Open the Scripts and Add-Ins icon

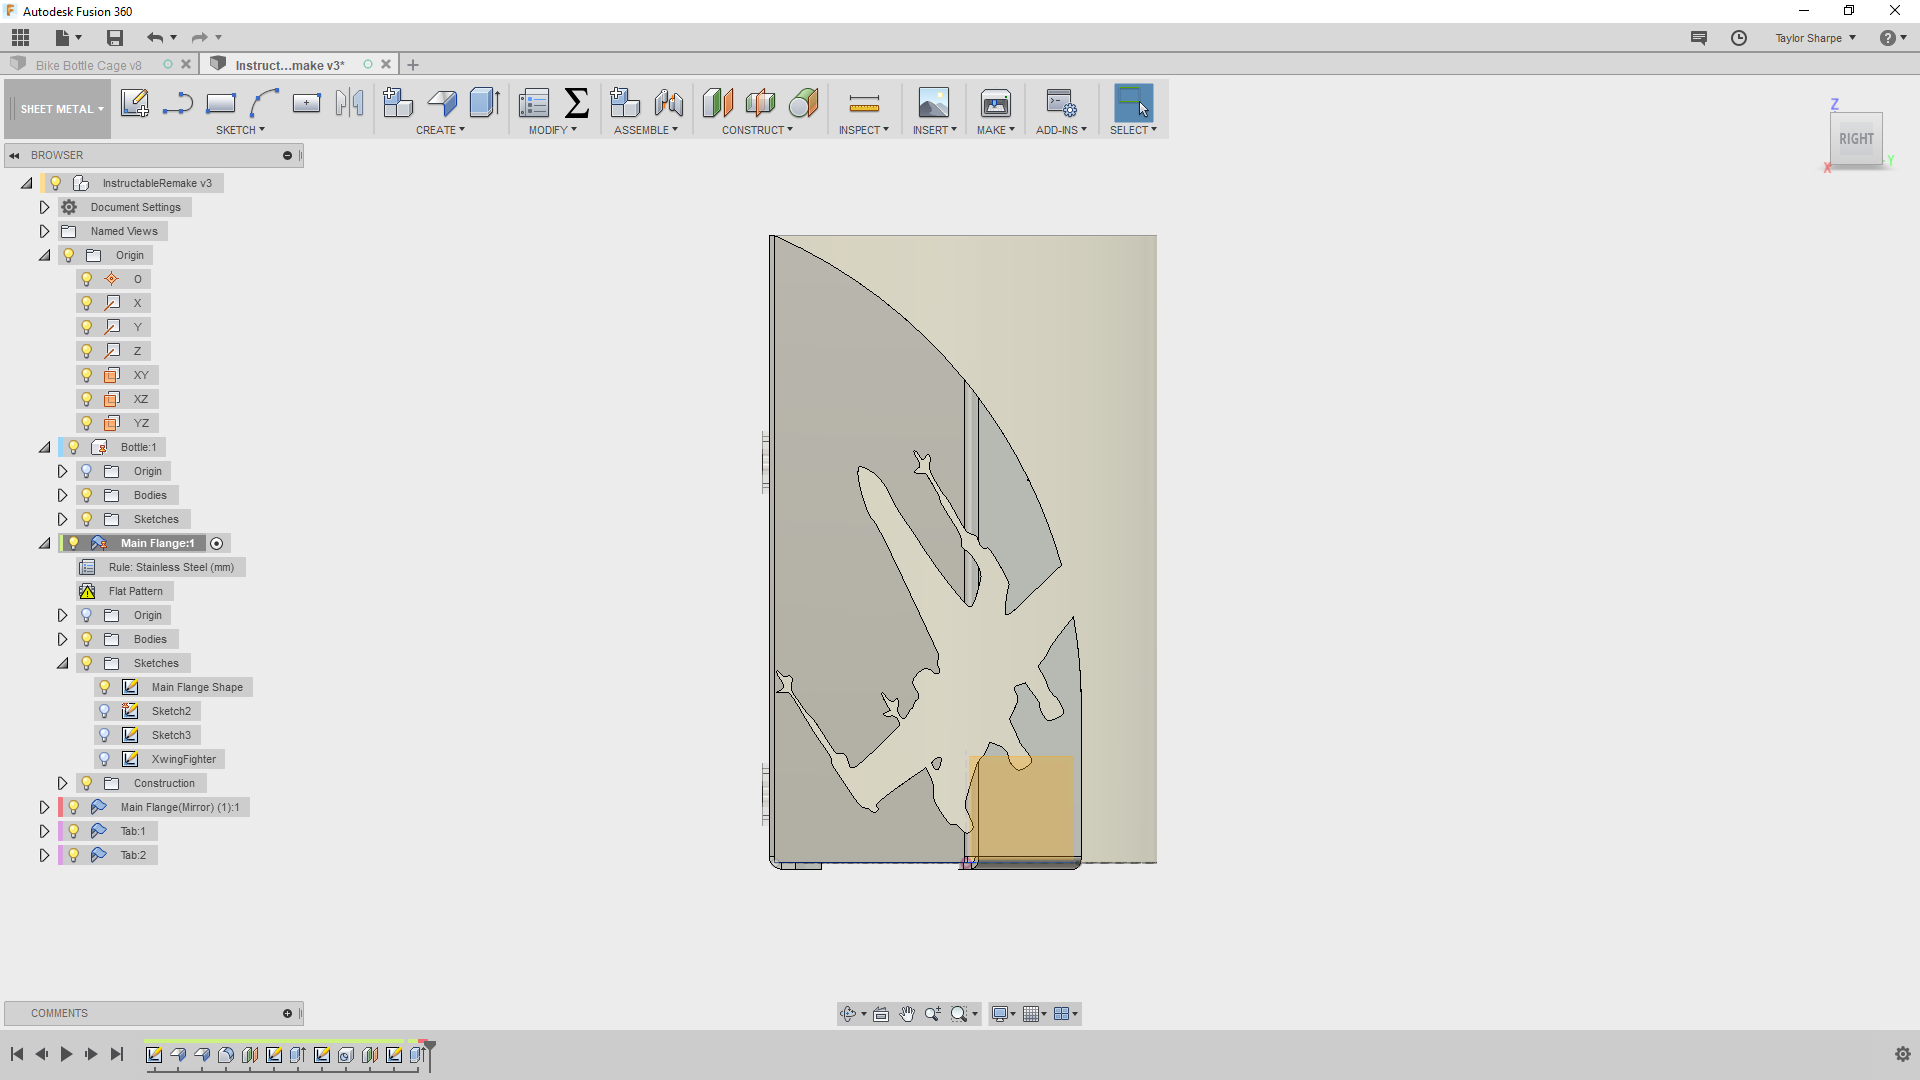pos(1061,103)
